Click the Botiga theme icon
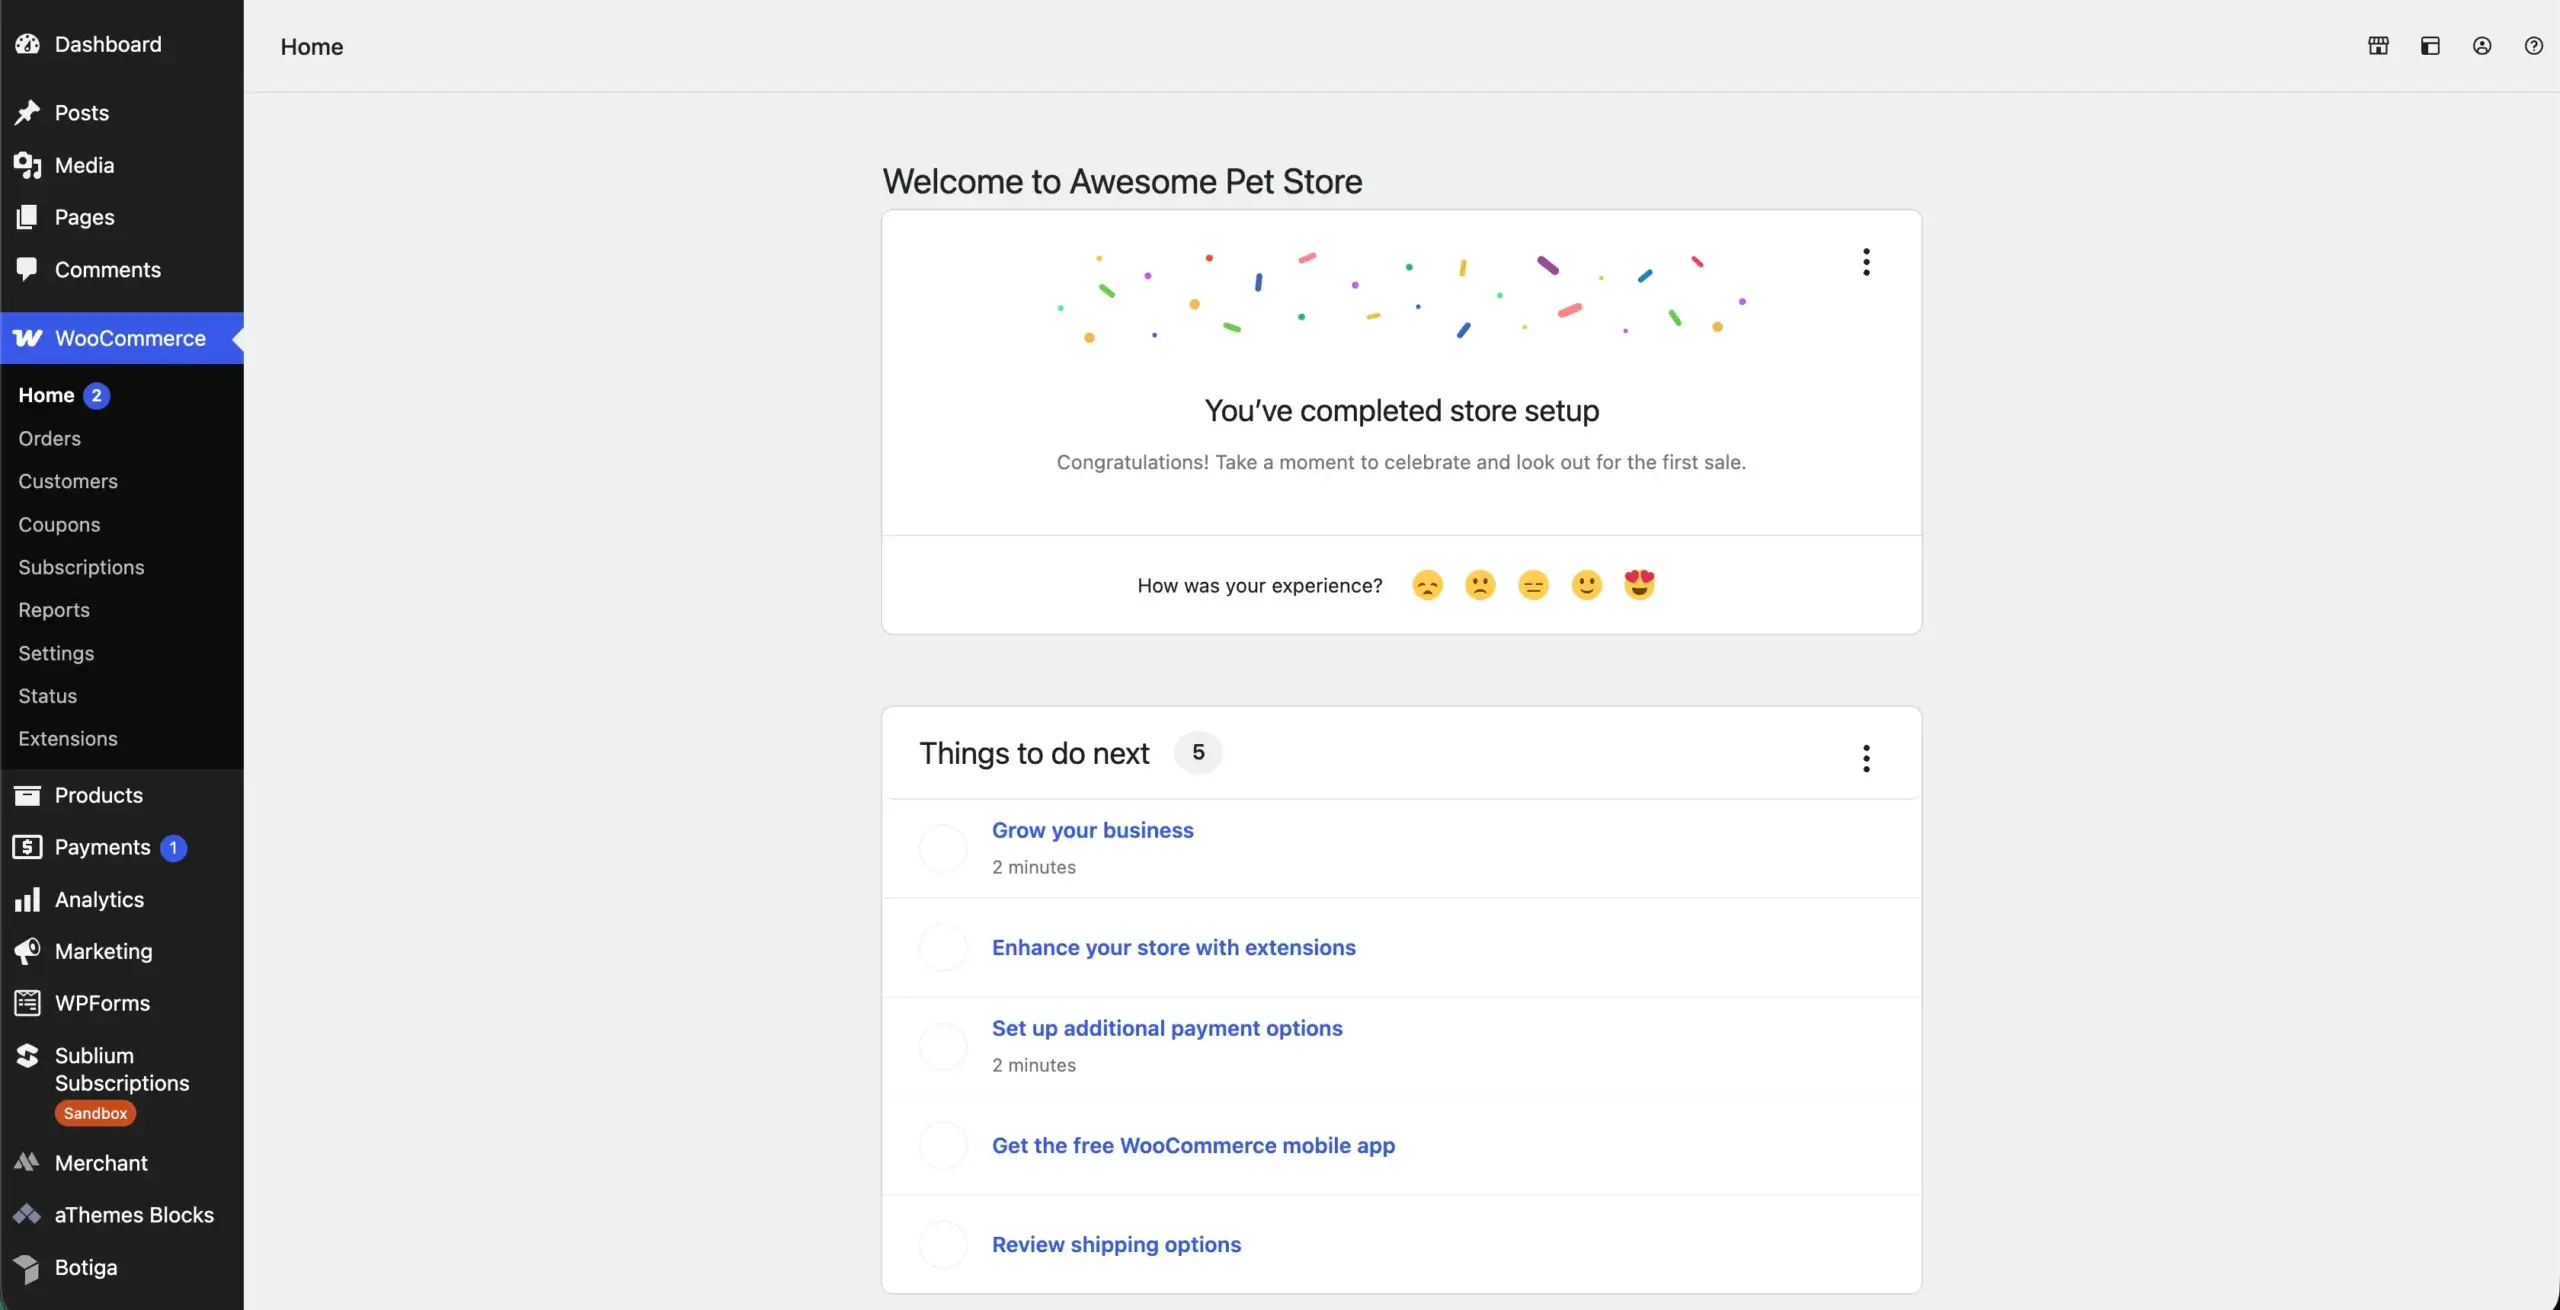2560x1310 pixels. pos(27,1268)
